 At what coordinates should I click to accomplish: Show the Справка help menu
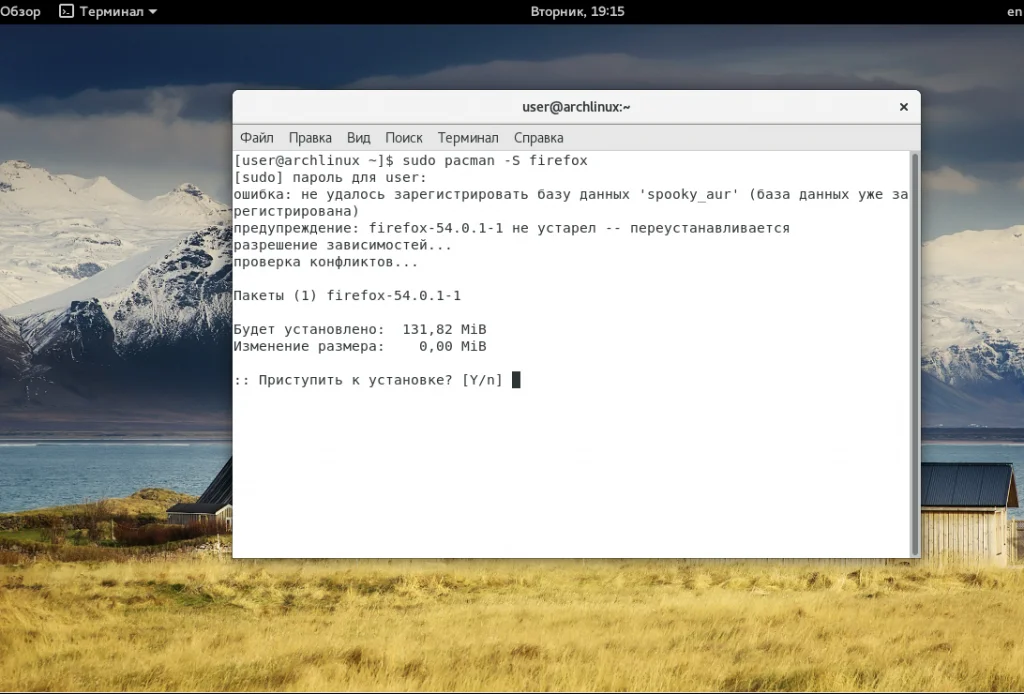tap(538, 138)
